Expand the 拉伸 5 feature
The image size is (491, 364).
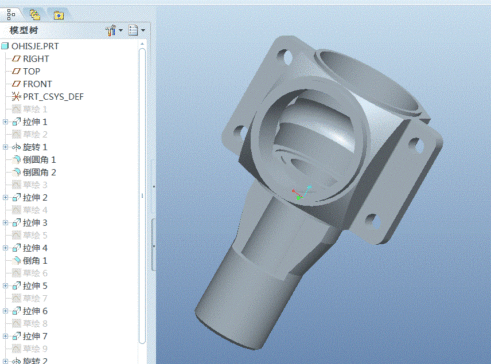click(5, 286)
